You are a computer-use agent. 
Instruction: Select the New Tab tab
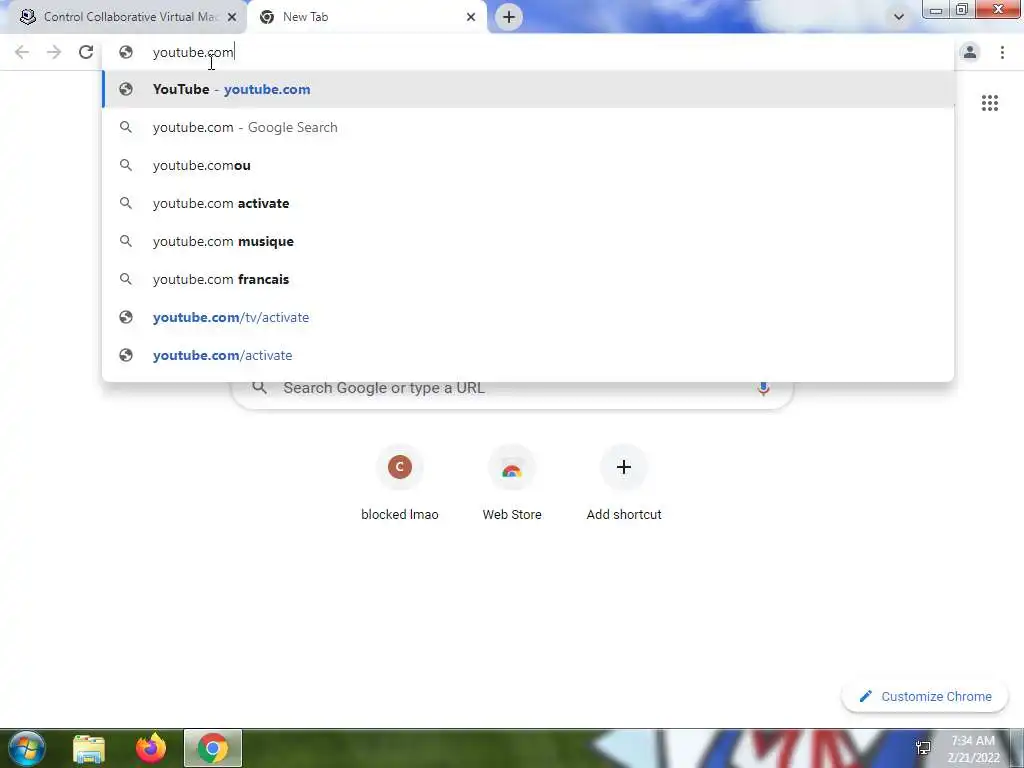tap(368, 17)
